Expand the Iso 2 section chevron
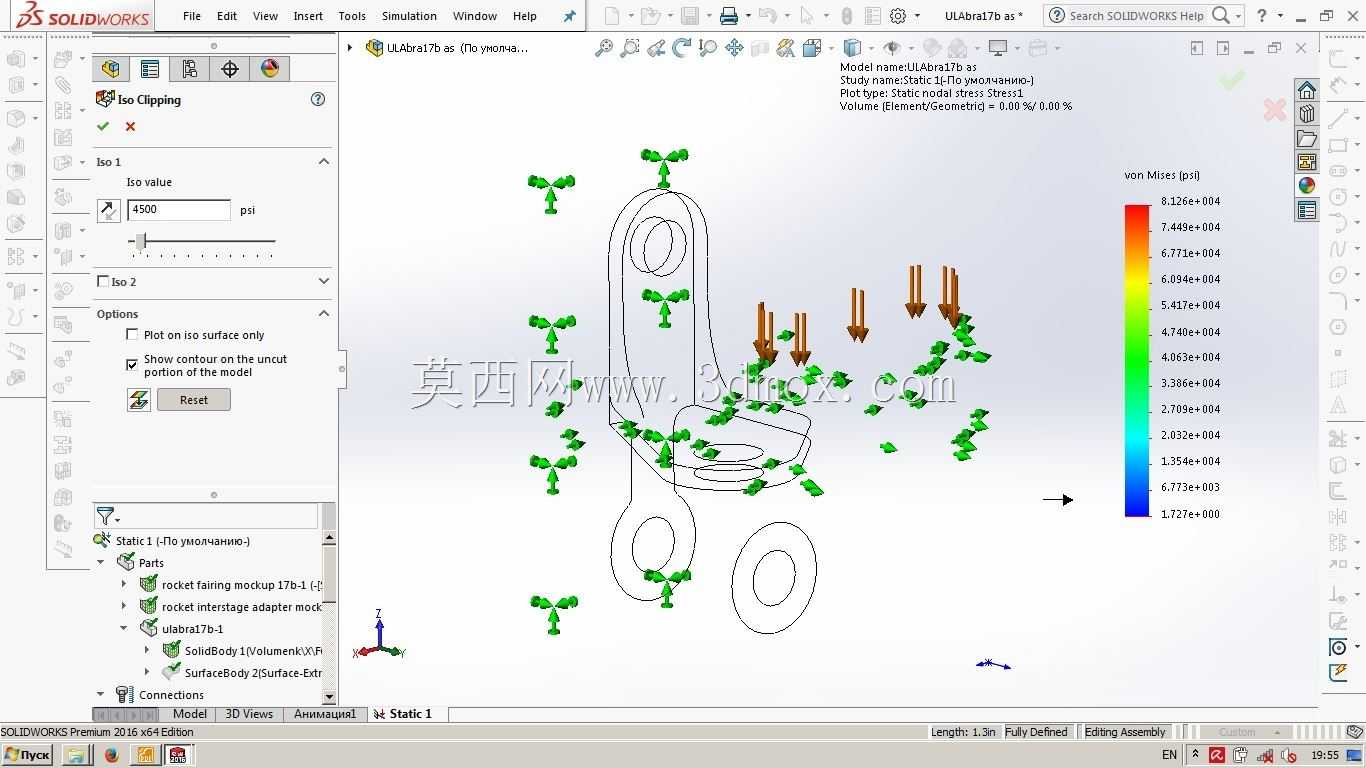Viewport: 1366px width, 768px height. point(324,281)
